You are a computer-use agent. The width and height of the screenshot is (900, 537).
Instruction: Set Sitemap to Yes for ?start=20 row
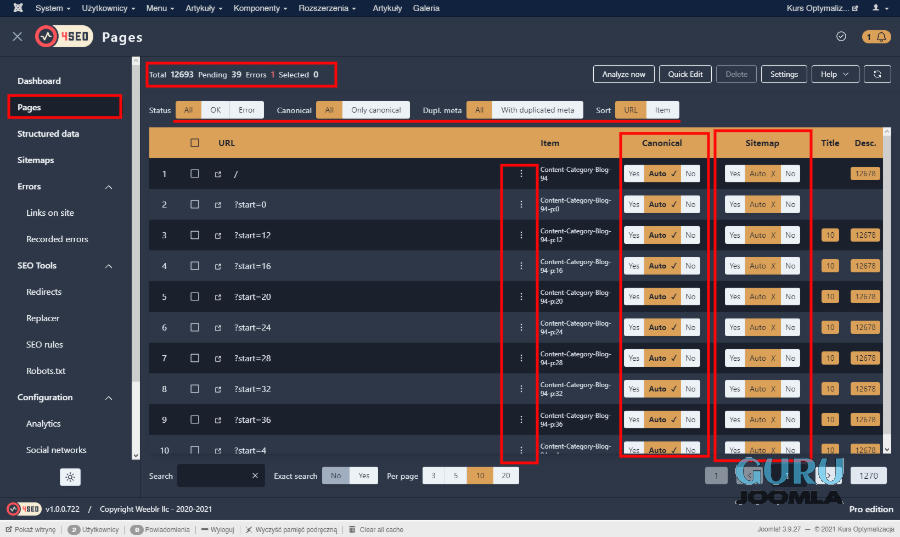tap(735, 297)
